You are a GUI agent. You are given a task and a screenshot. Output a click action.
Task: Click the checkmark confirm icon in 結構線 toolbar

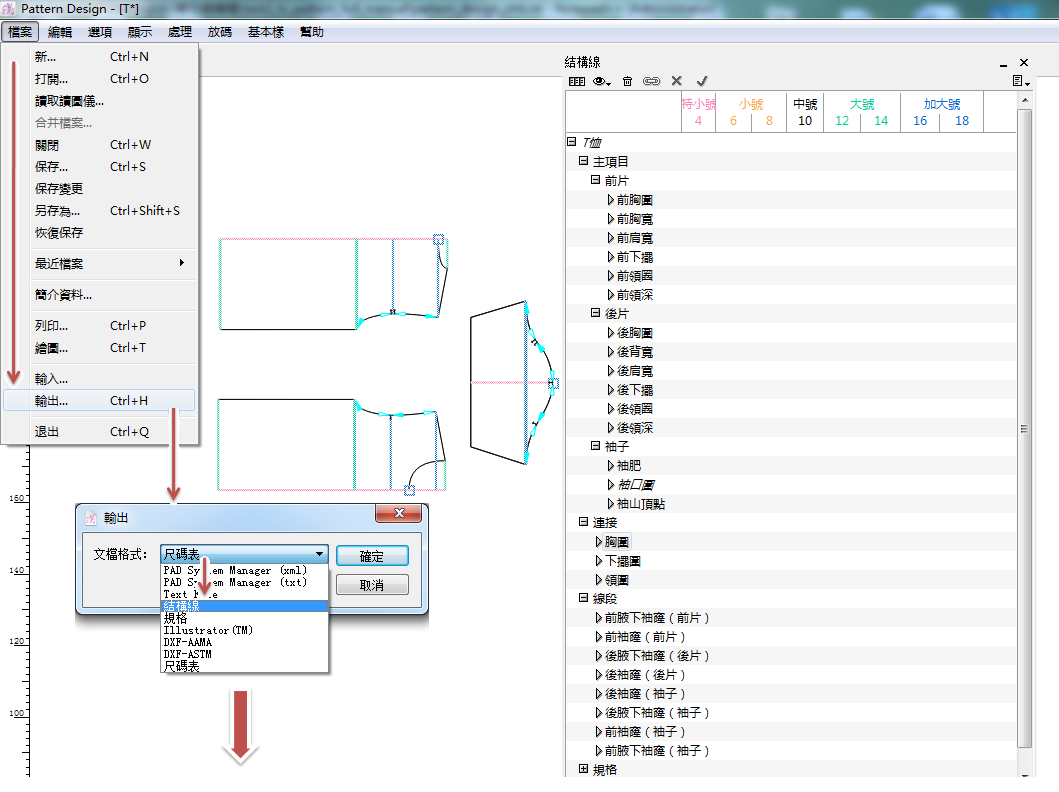(x=702, y=81)
